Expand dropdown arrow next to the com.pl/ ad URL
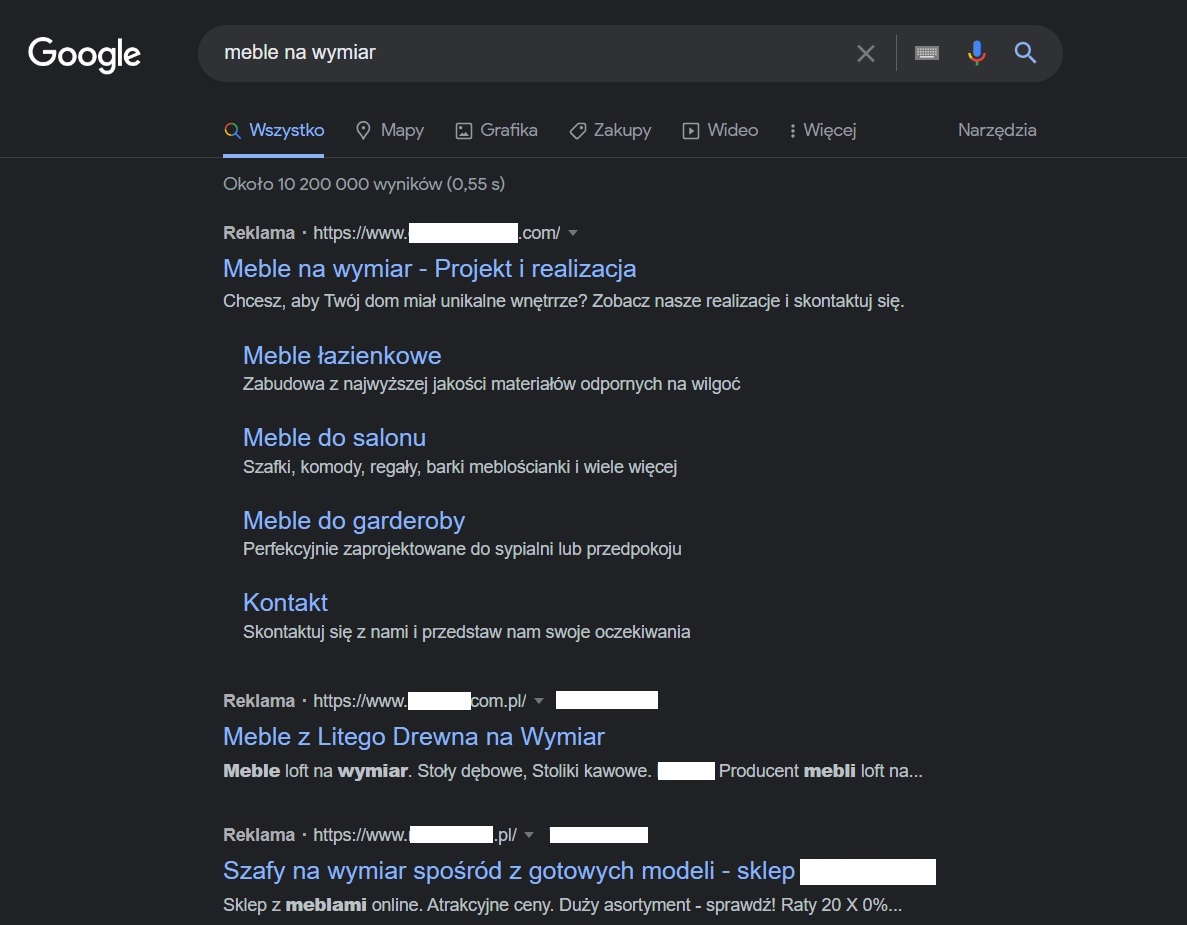Image resolution: width=1187 pixels, height=925 pixels. [539, 701]
